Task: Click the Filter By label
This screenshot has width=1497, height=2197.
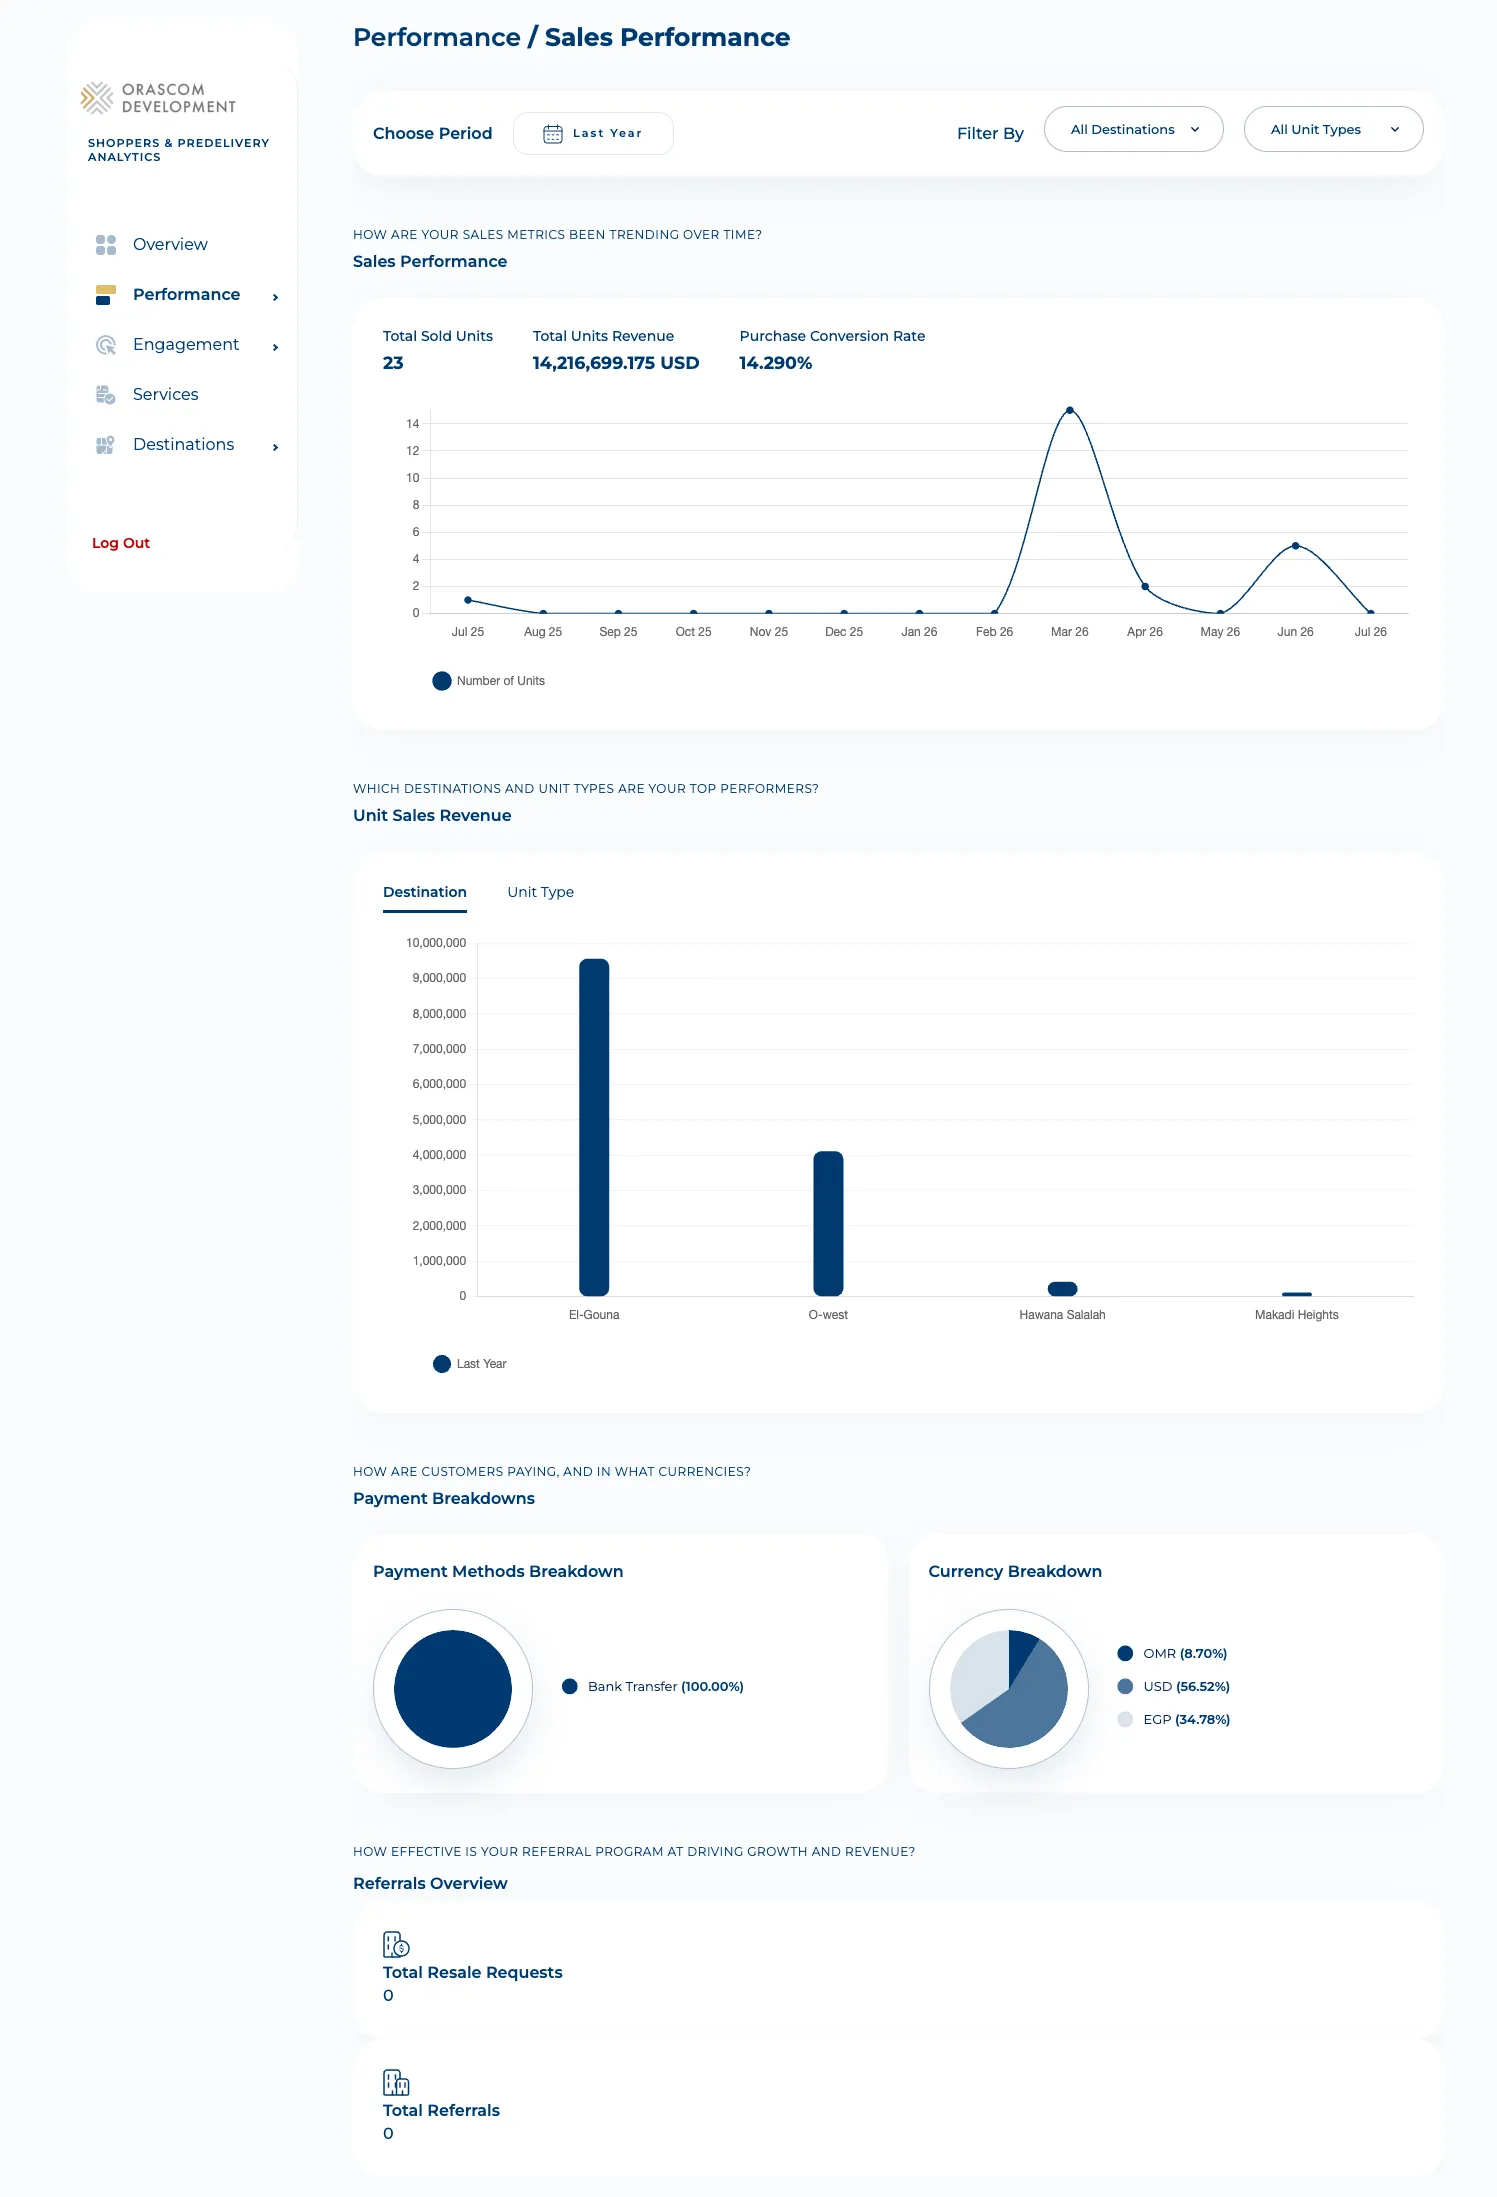Action: click(x=990, y=133)
